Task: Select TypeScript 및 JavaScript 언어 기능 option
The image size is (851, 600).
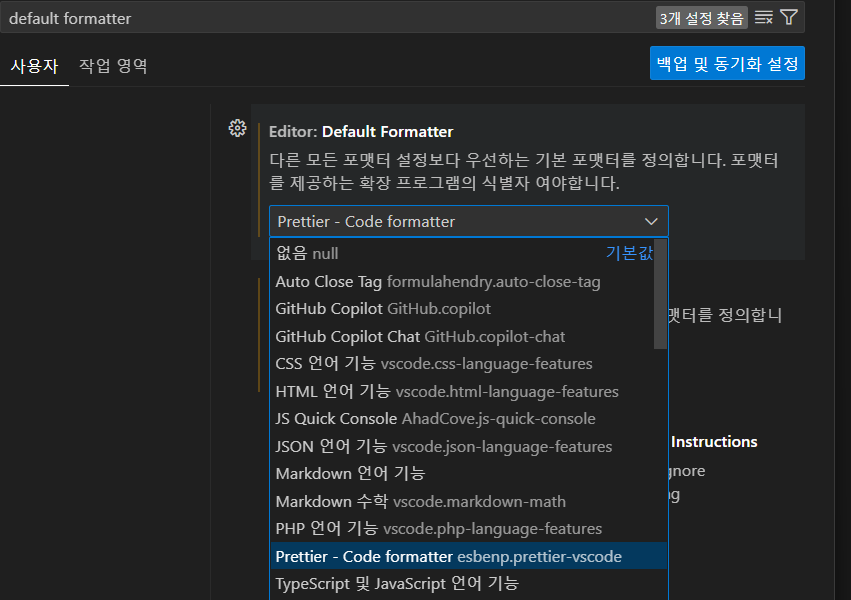Action: click(x=469, y=584)
